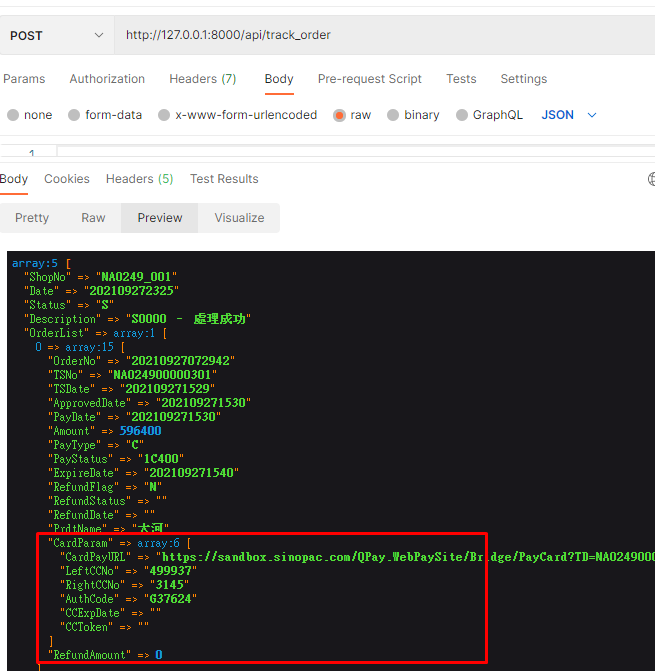
Task: Click the ApprovedDate value 202109271530
Action: [x=203, y=403]
